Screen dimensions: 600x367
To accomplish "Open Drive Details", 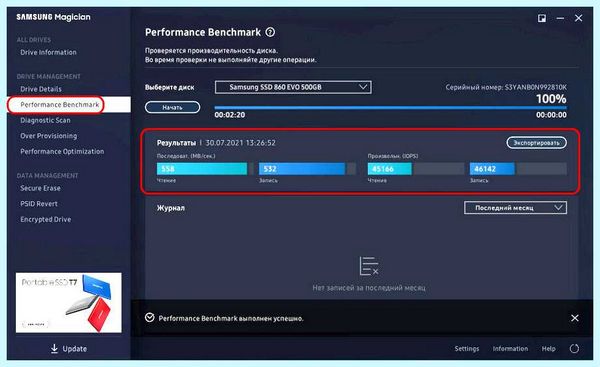I will click(41, 89).
